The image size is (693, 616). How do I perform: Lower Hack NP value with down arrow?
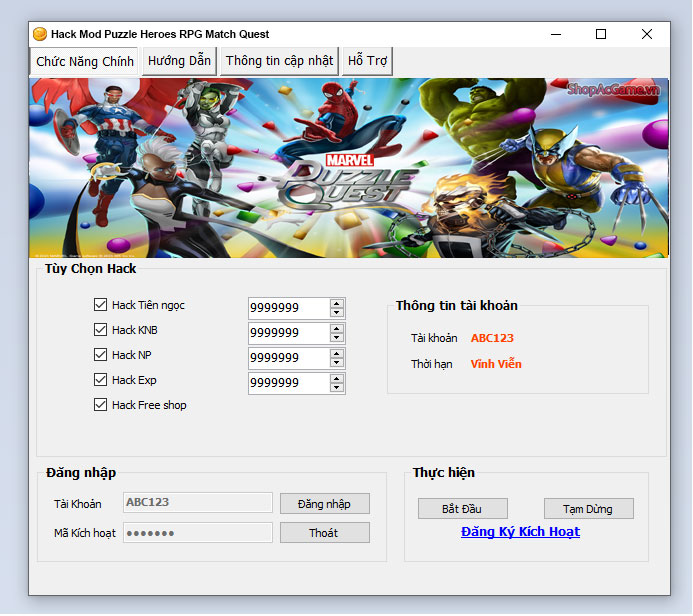click(337, 363)
